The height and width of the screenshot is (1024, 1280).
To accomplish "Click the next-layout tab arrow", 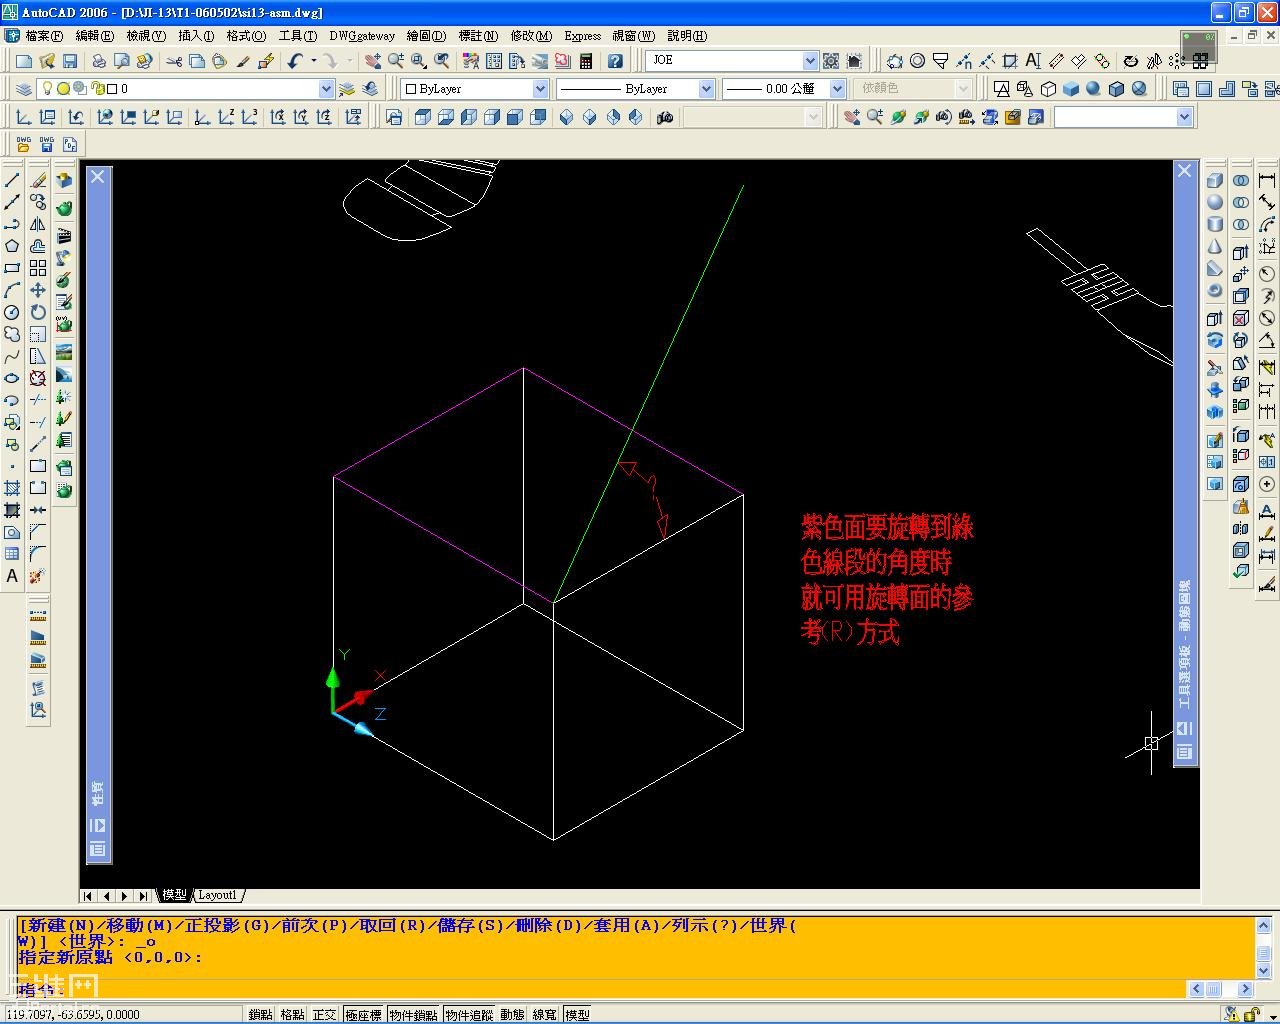I will tap(124, 896).
